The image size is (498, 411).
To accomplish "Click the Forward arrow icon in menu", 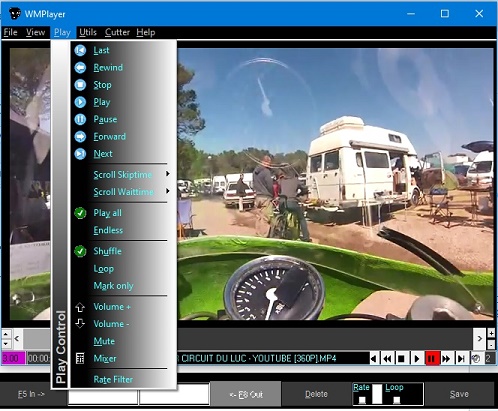I will [x=80, y=137].
